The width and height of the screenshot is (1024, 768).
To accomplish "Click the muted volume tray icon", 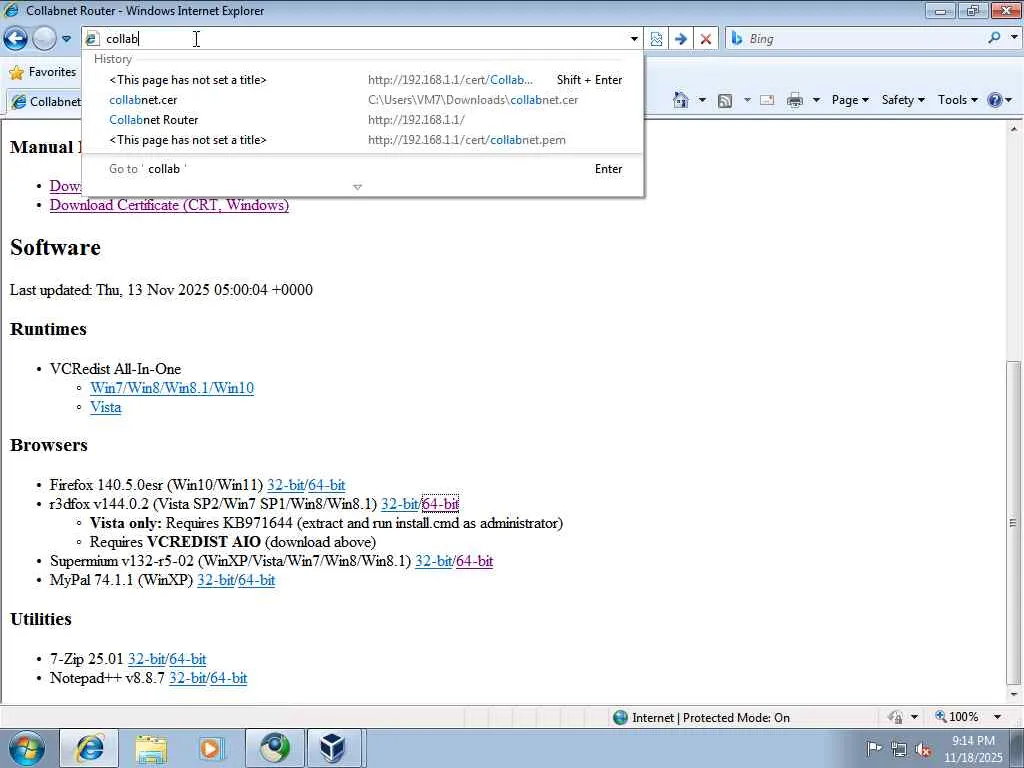I will 923,750.
